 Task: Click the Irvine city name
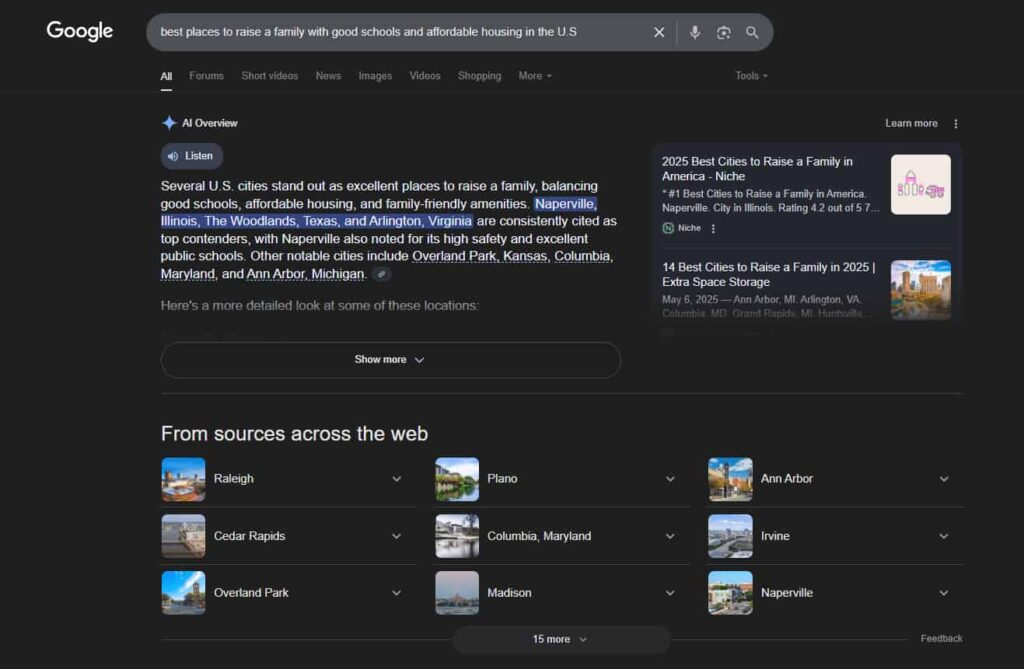(775, 536)
